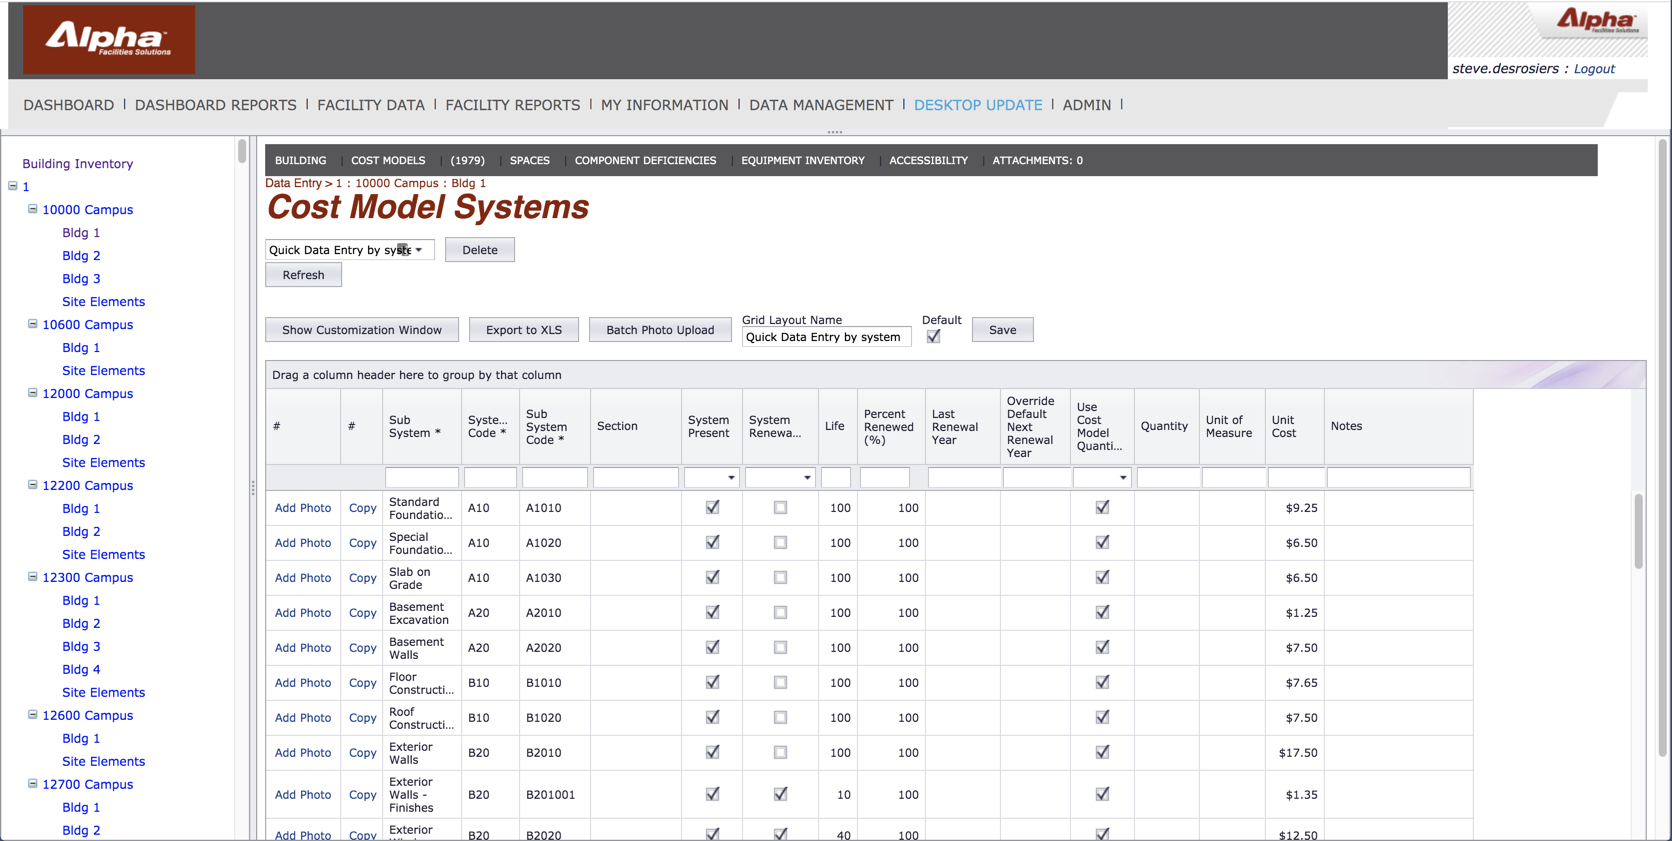
Task: Collapse the 10000 Campus node
Action: (x=33, y=209)
